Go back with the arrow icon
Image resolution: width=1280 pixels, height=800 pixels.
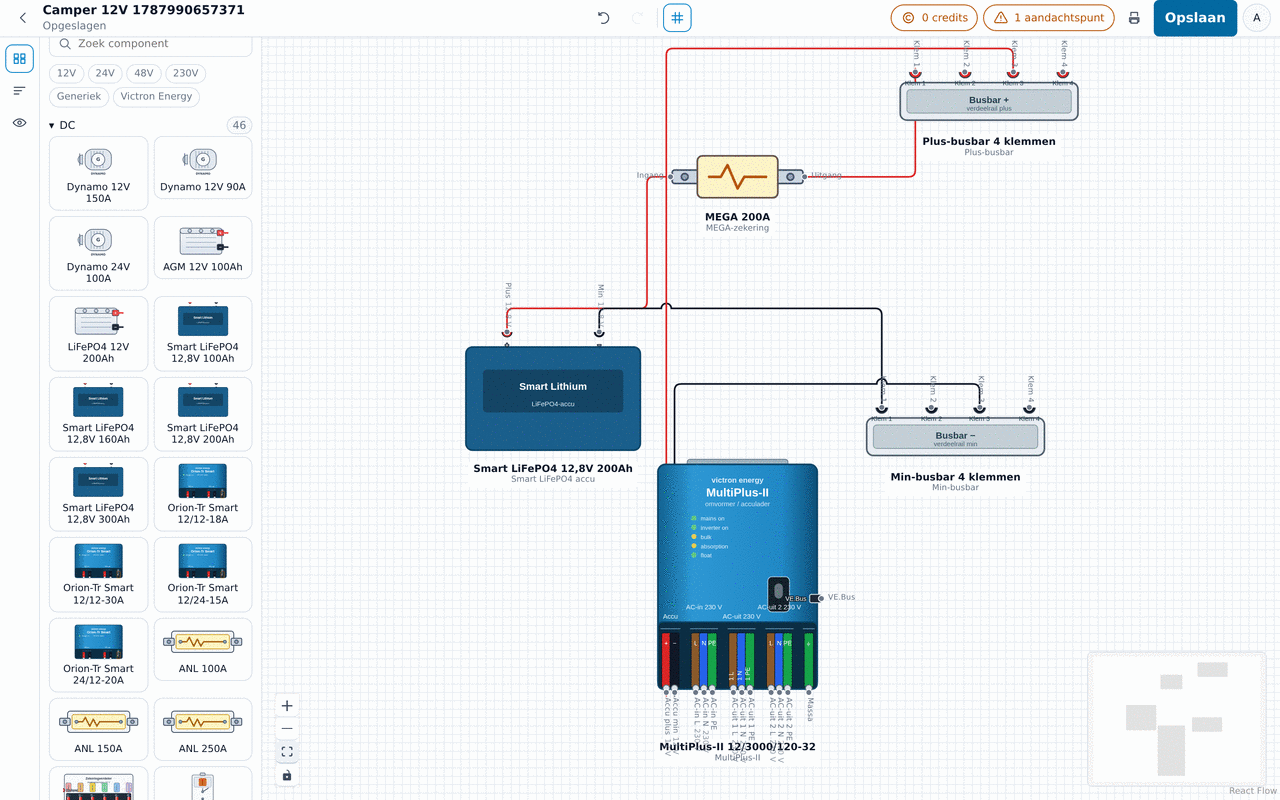tap(23, 18)
